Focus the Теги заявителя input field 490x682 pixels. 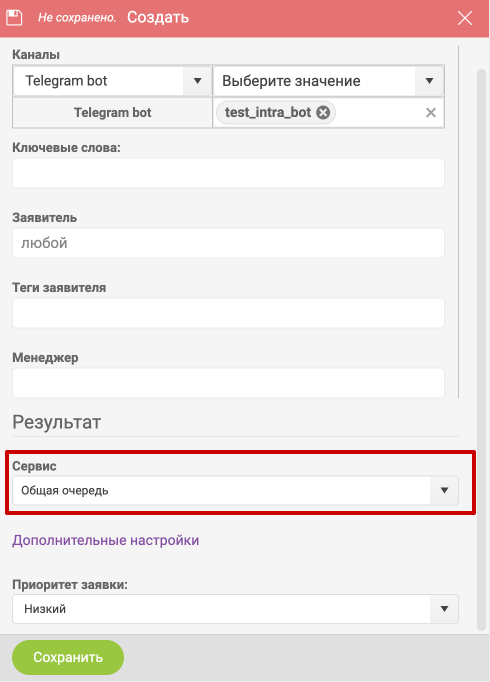(228, 313)
